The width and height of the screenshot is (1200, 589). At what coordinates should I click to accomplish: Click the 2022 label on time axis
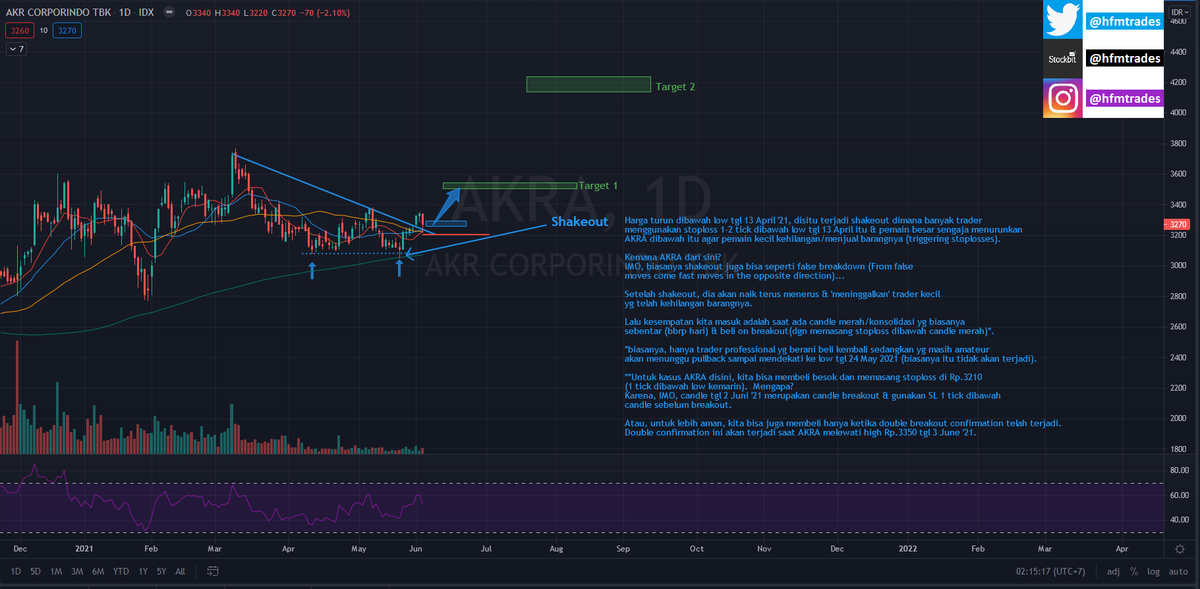click(x=908, y=549)
